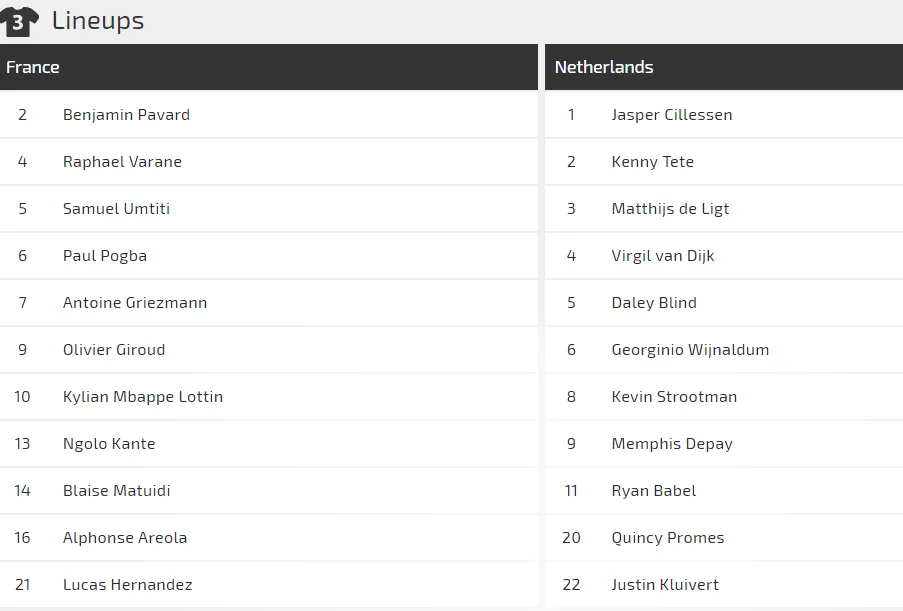This screenshot has width=903, height=611.
Task: Select Ngolo Kante from the lineup
Action: click(109, 444)
